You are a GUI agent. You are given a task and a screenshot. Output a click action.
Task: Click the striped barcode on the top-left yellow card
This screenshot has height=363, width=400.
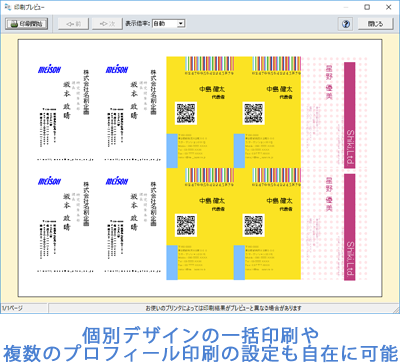point(209,64)
